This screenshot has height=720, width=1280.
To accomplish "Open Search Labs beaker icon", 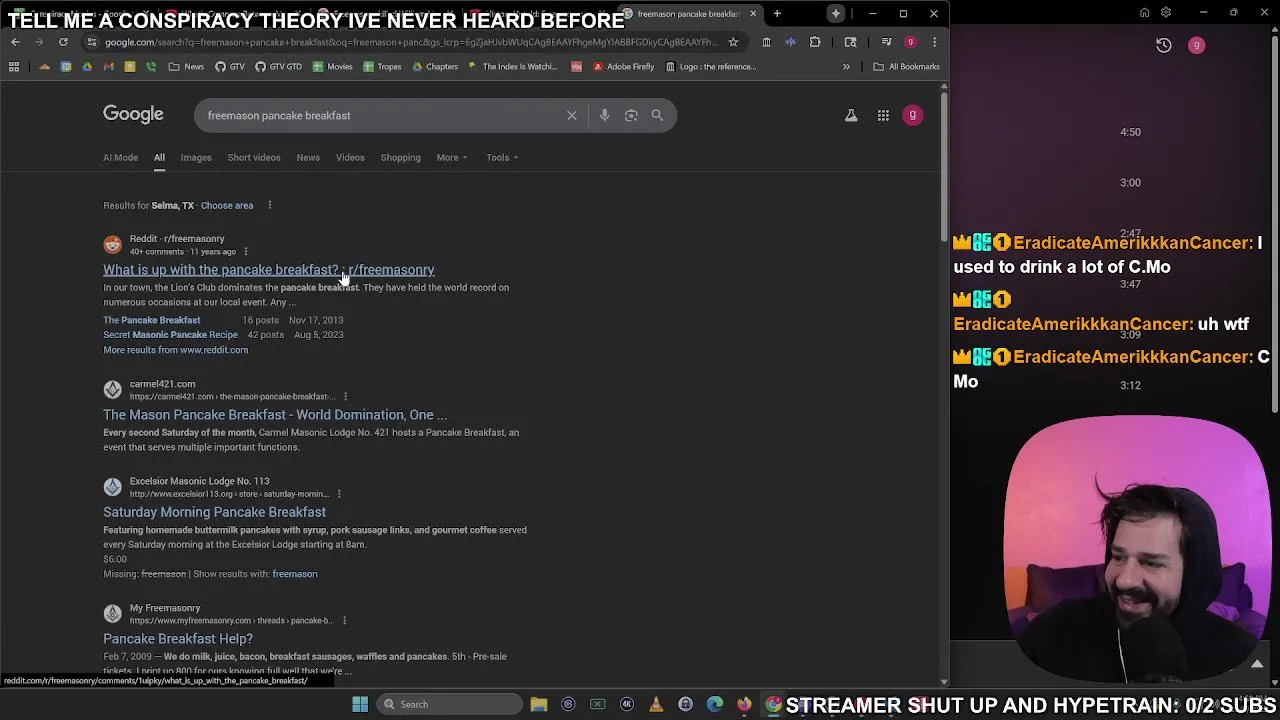I will tap(851, 115).
